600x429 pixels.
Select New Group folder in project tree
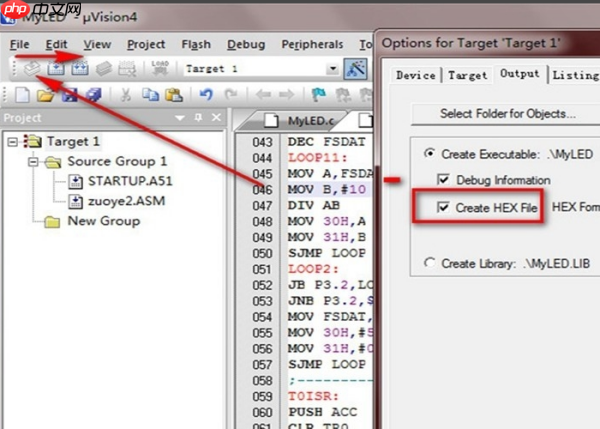(x=104, y=221)
